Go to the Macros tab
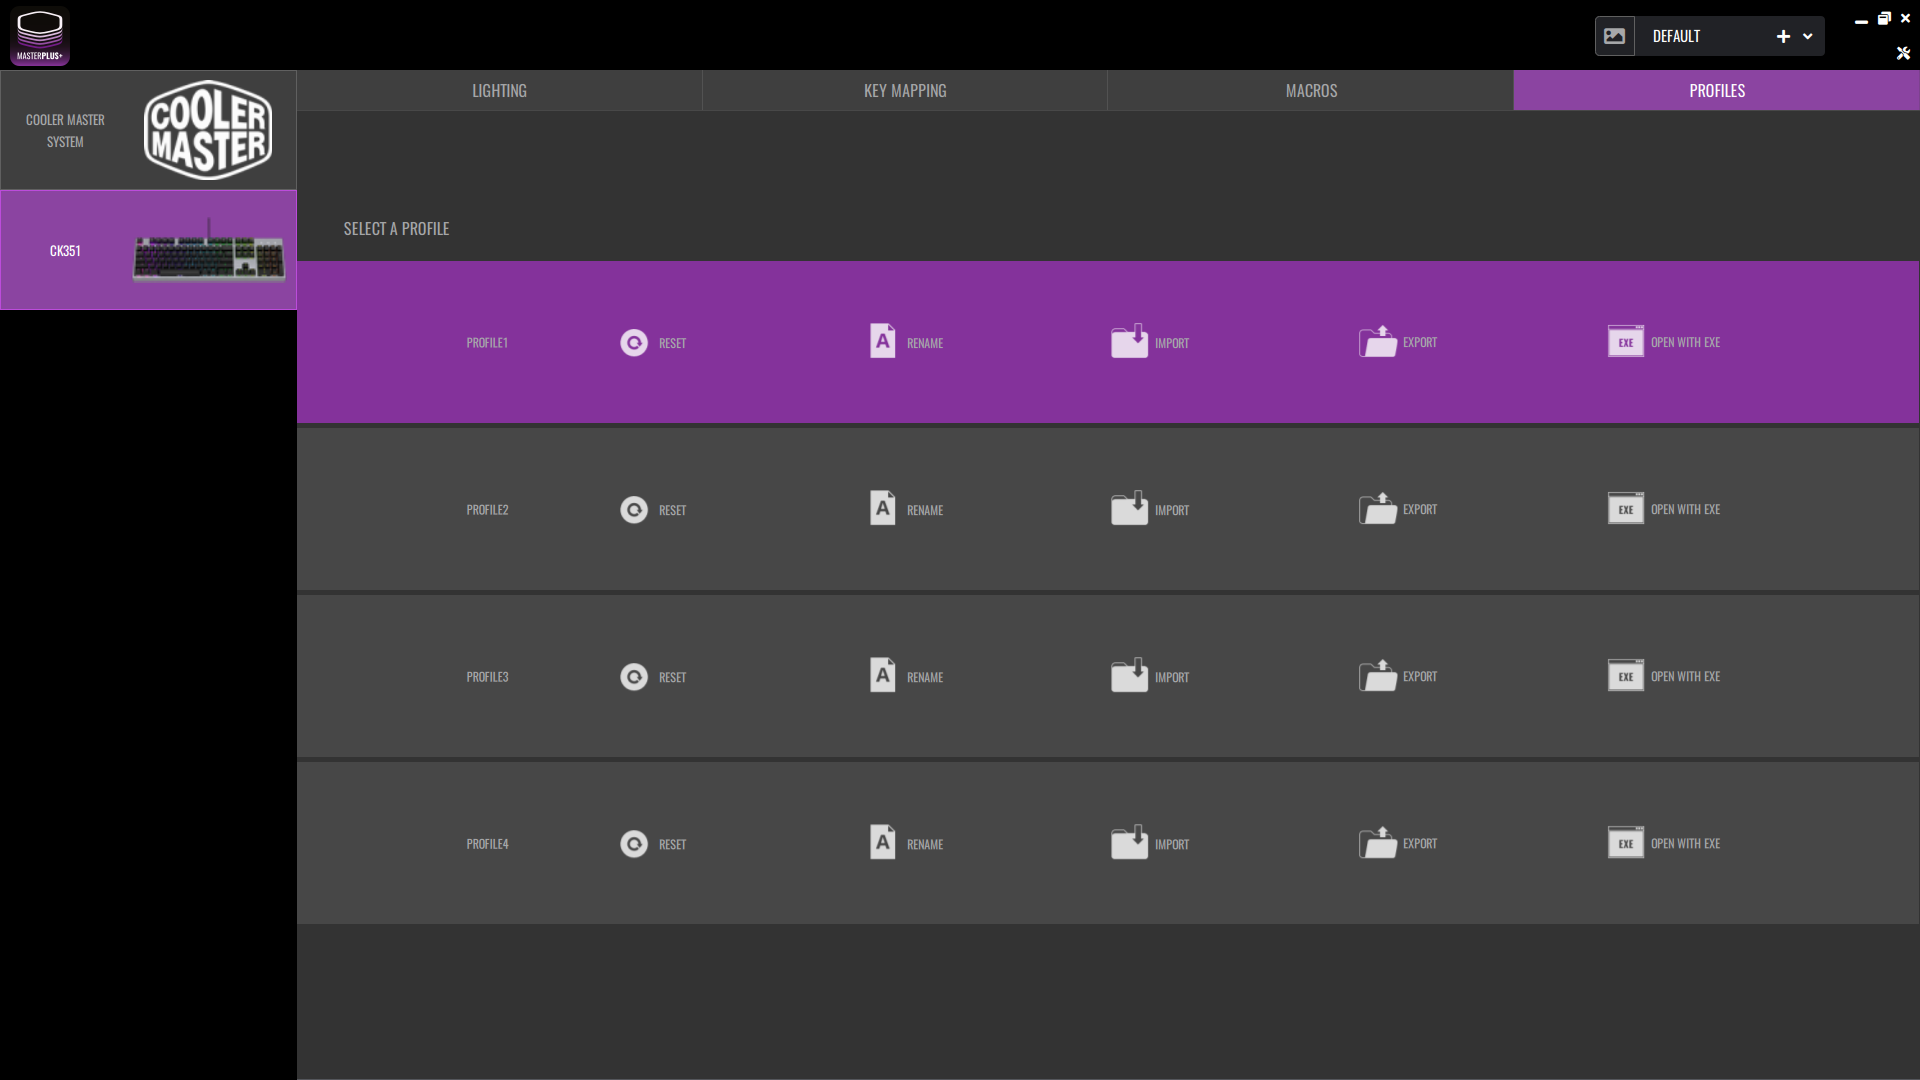The width and height of the screenshot is (1920, 1080). [x=1311, y=91]
